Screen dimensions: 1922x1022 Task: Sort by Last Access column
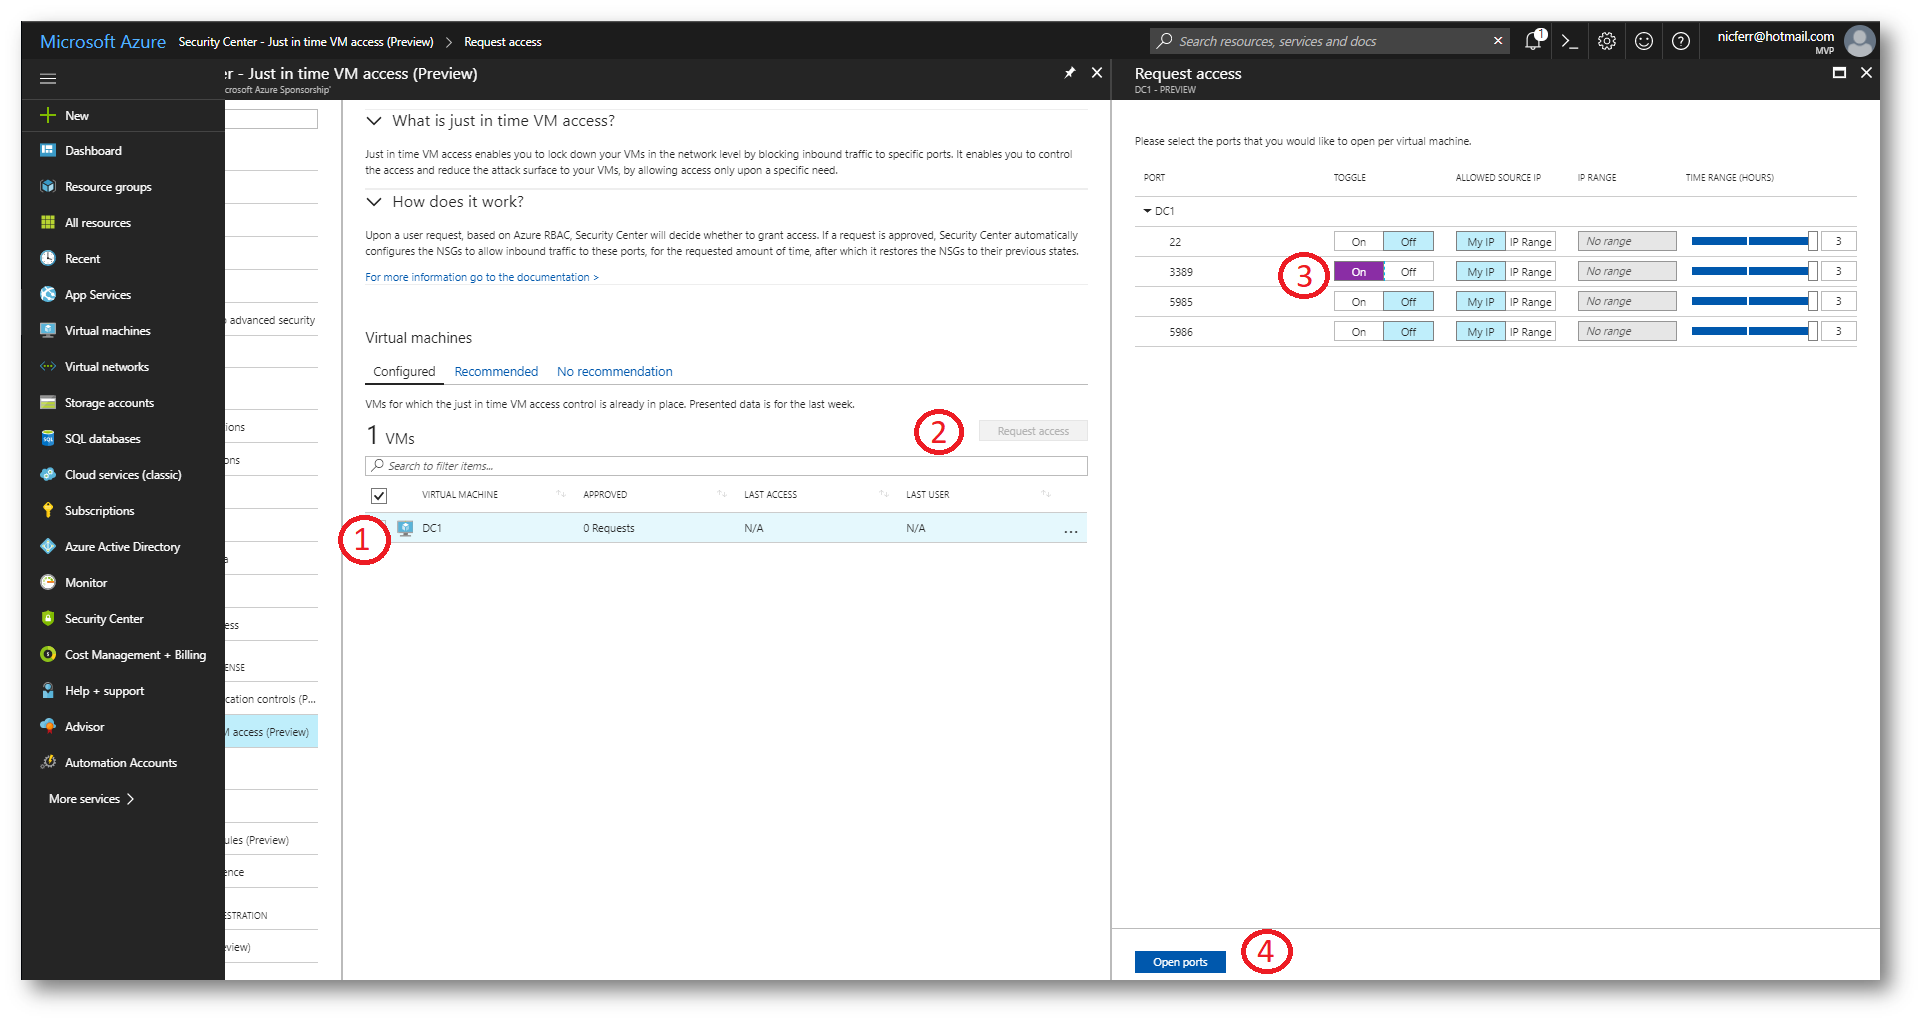click(770, 495)
